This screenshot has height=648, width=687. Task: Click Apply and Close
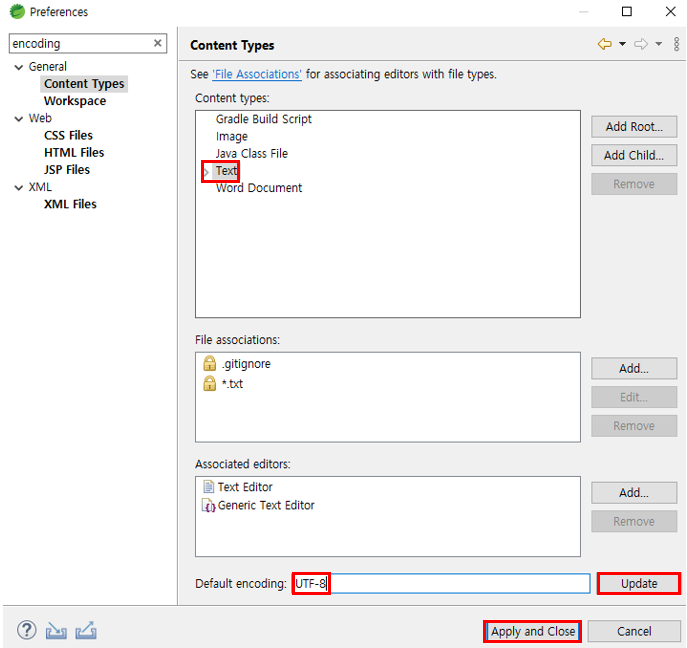pyautogui.click(x=533, y=631)
